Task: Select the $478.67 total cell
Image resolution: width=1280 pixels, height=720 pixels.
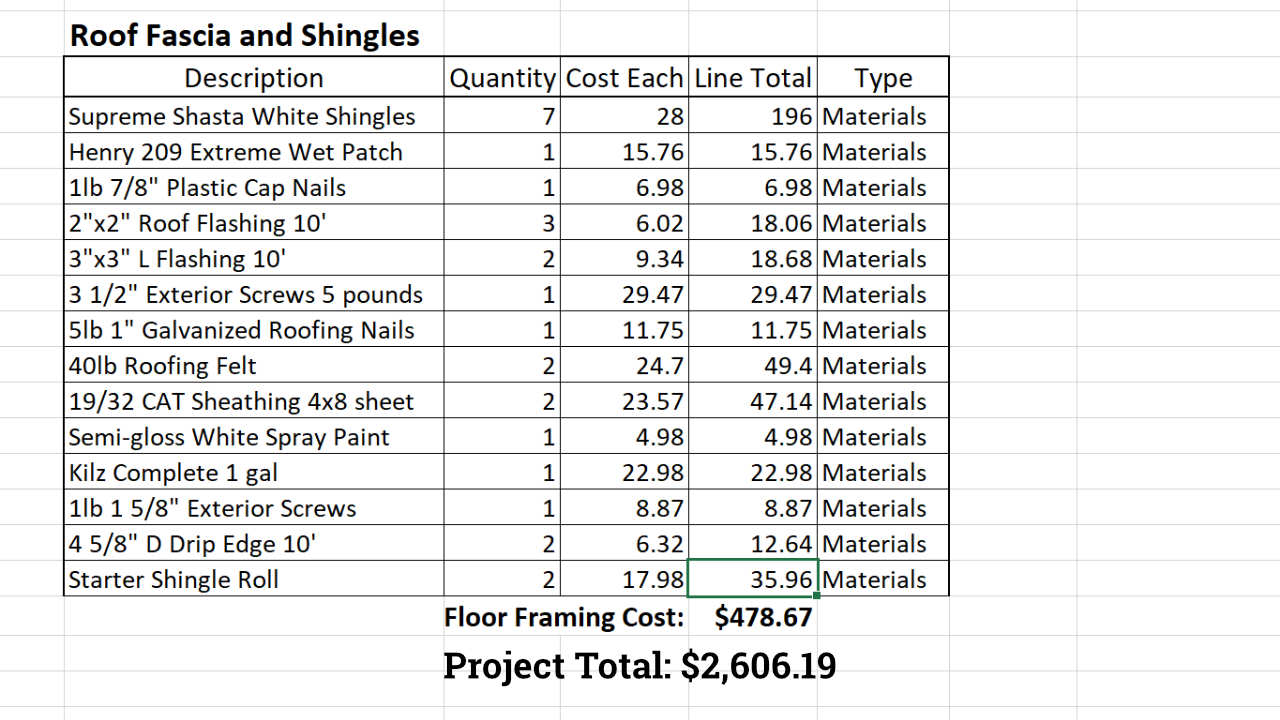Action: tap(762, 617)
